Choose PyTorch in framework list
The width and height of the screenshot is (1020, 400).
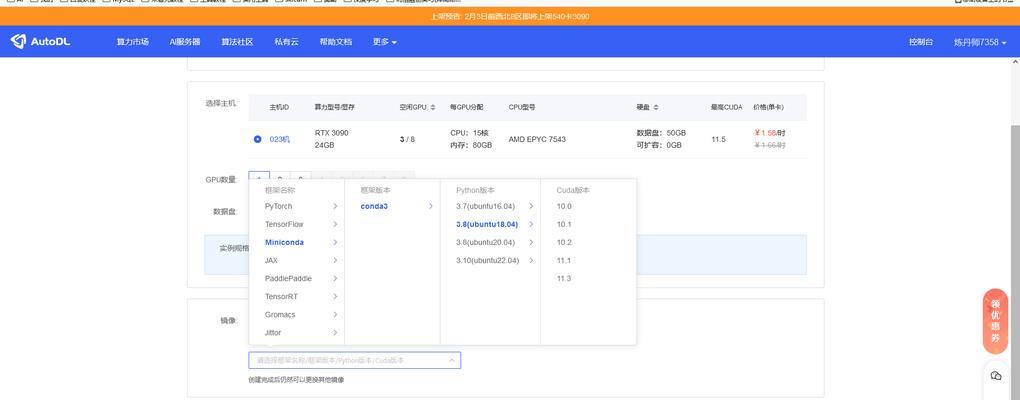click(278, 206)
